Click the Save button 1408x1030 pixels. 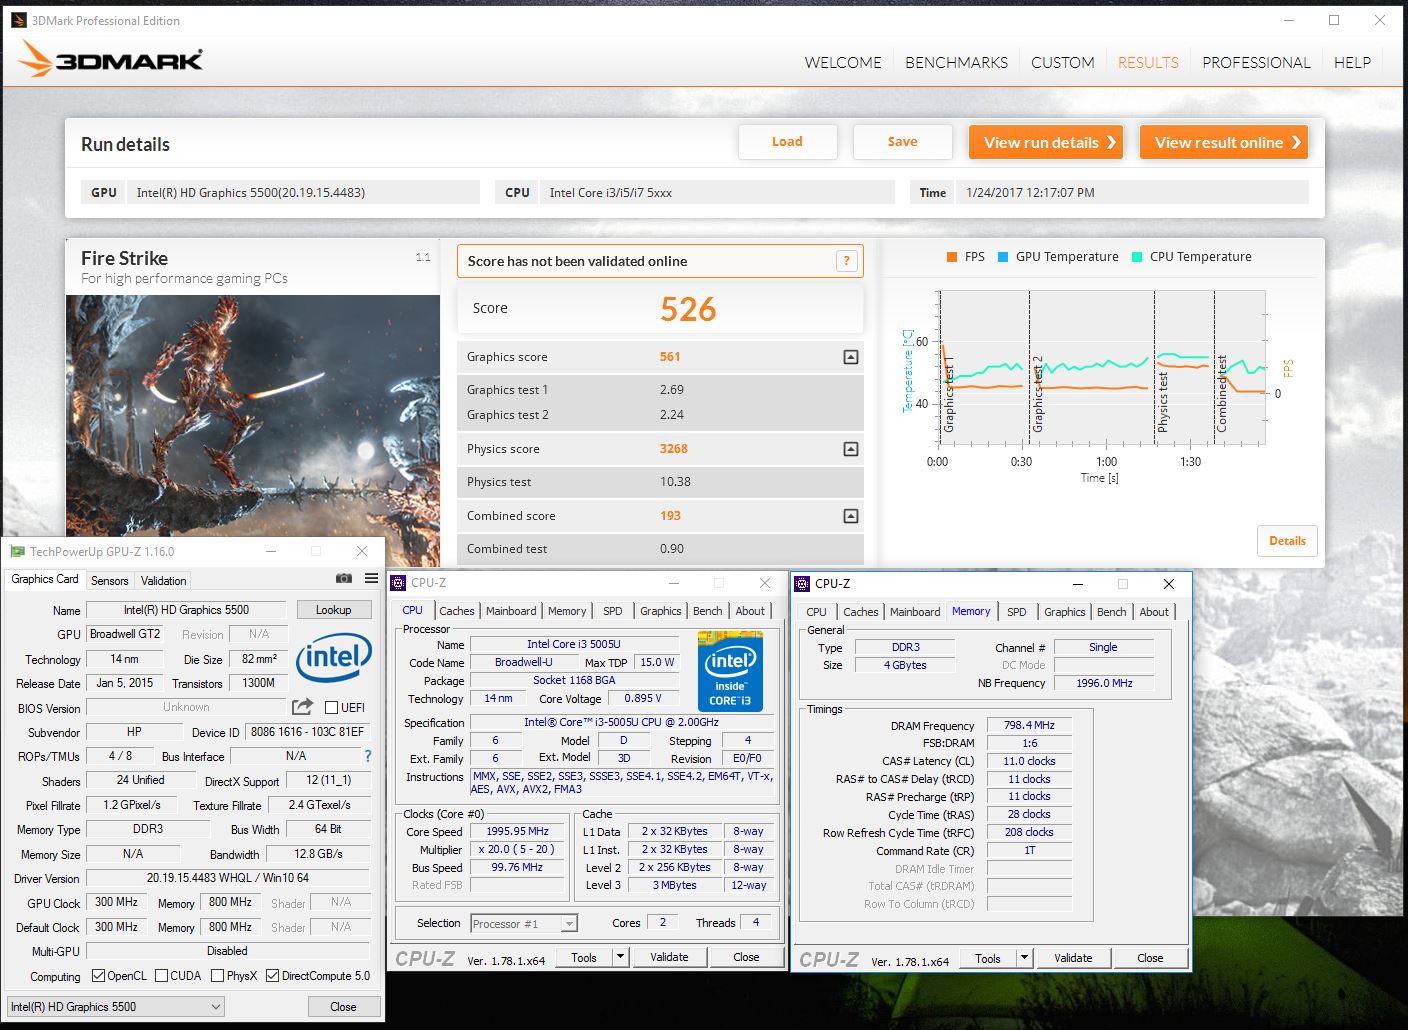pos(902,142)
